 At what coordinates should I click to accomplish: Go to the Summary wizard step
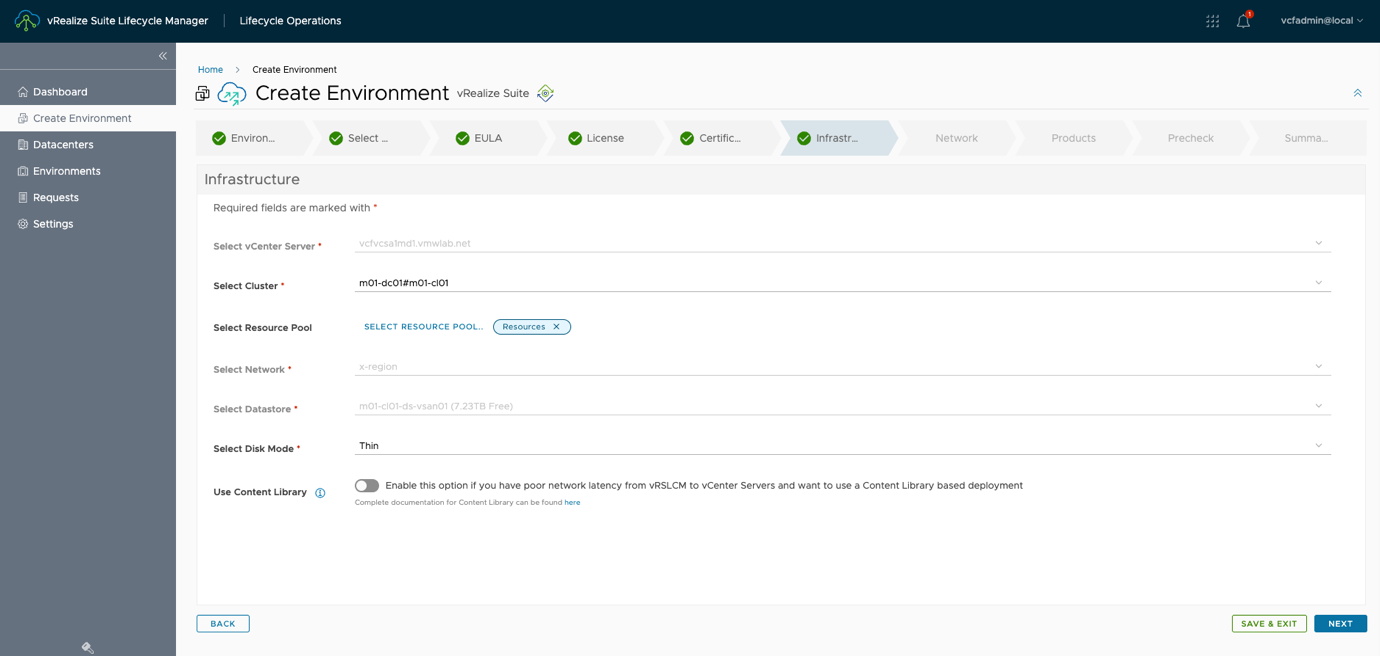(1306, 138)
